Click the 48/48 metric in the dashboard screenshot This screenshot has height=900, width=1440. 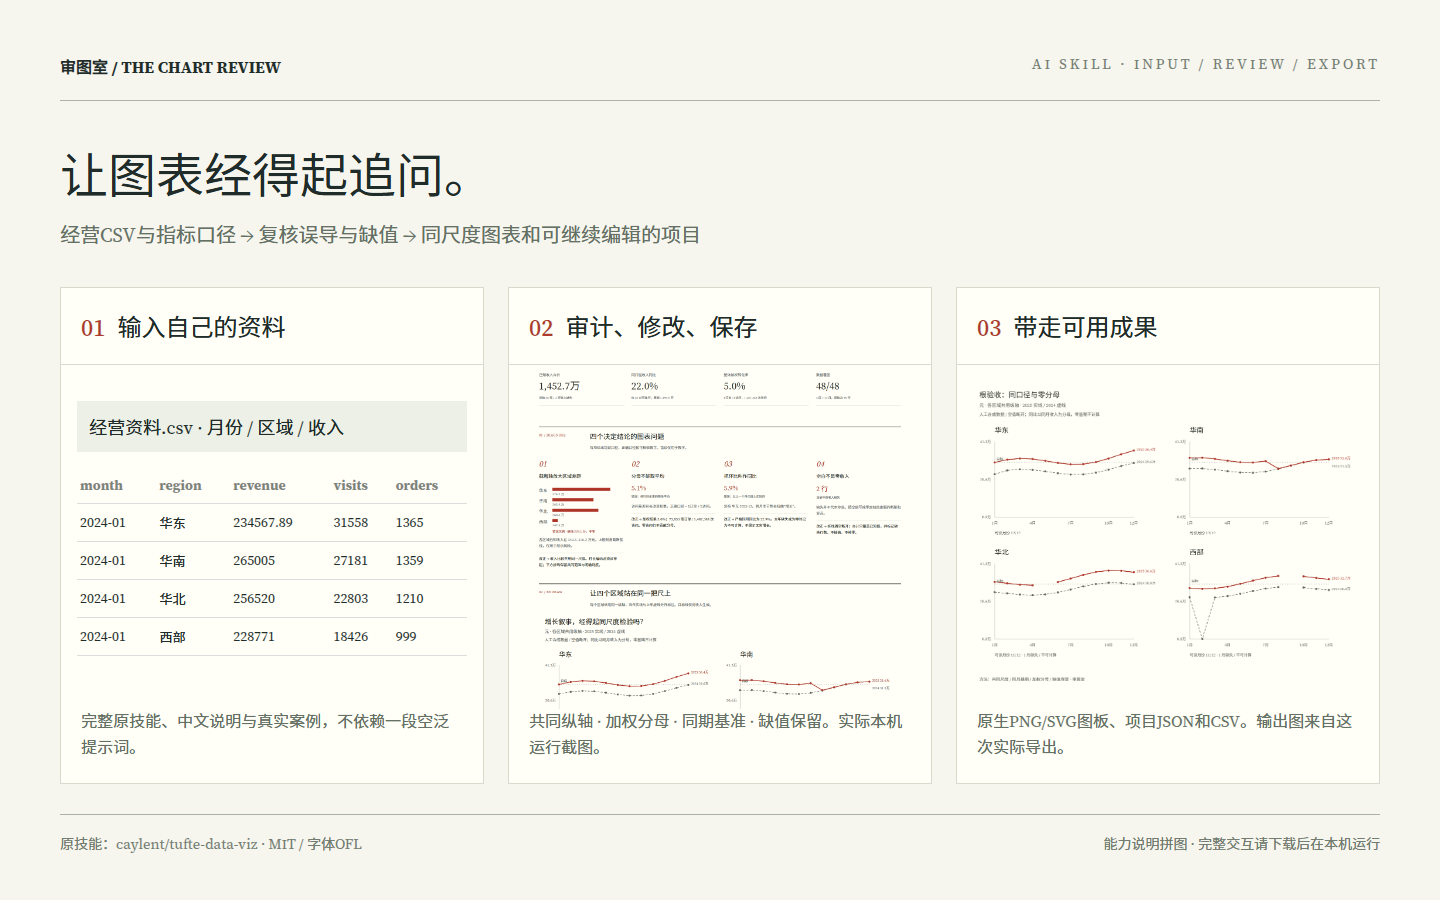click(x=827, y=386)
